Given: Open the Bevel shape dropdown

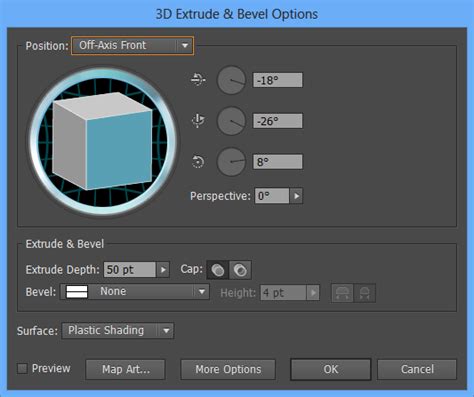Looking at the screenshot, I should point(135,292).
